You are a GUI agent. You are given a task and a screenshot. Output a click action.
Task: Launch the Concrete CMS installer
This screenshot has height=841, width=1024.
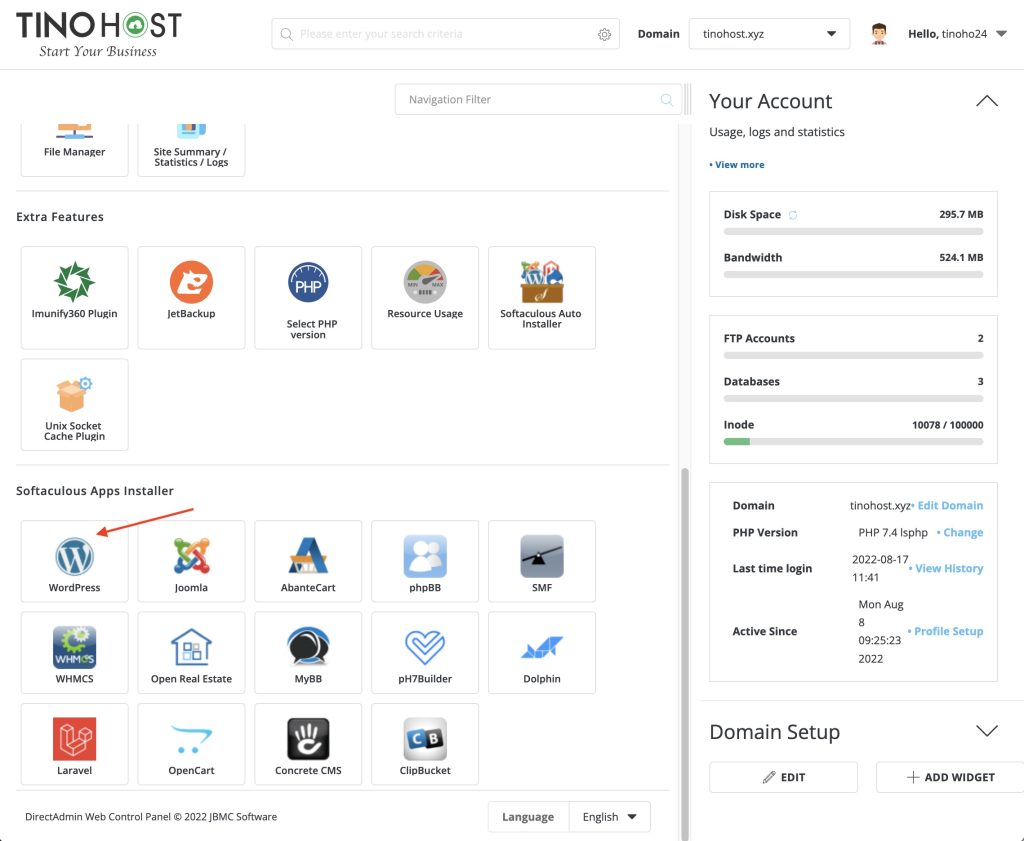click(308, 744)
